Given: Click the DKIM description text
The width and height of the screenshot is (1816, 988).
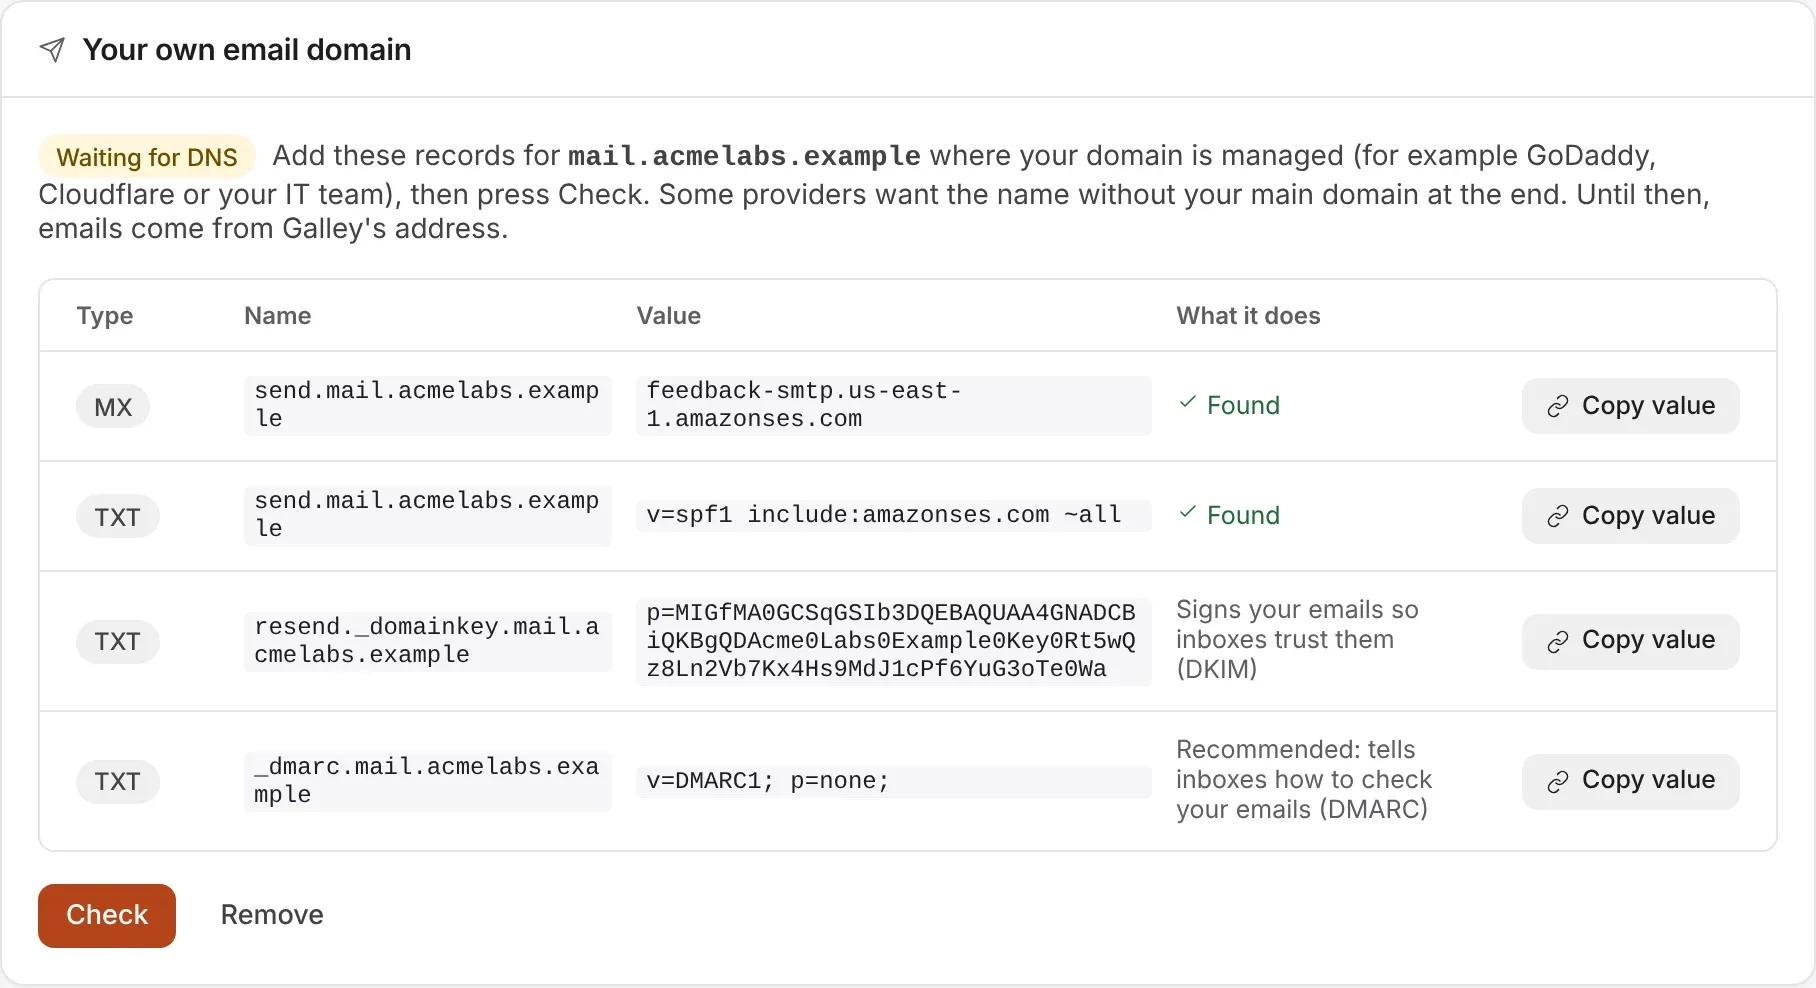Looking at the screenshot, I should point(1297,640).
